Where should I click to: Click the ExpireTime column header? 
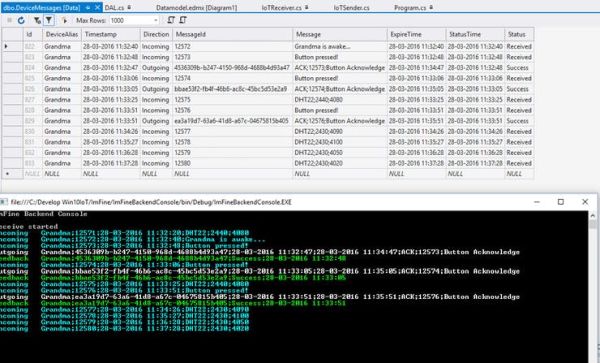tap(416, 34)
